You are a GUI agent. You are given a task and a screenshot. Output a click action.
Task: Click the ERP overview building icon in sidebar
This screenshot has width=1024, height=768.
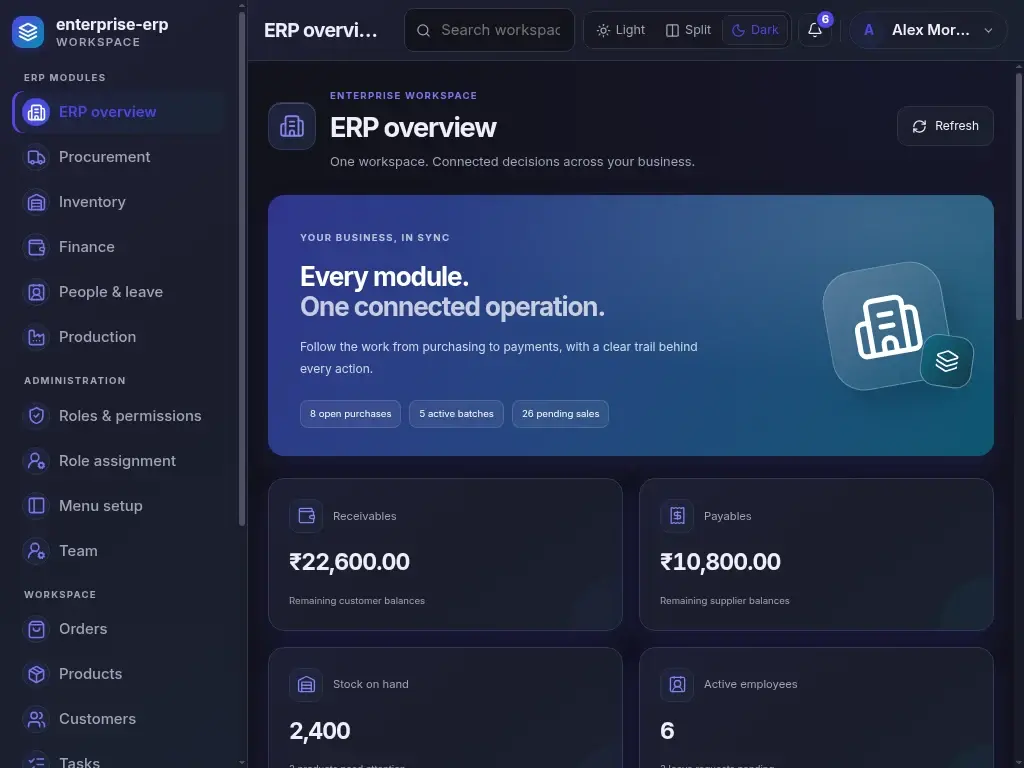point(37,112)
